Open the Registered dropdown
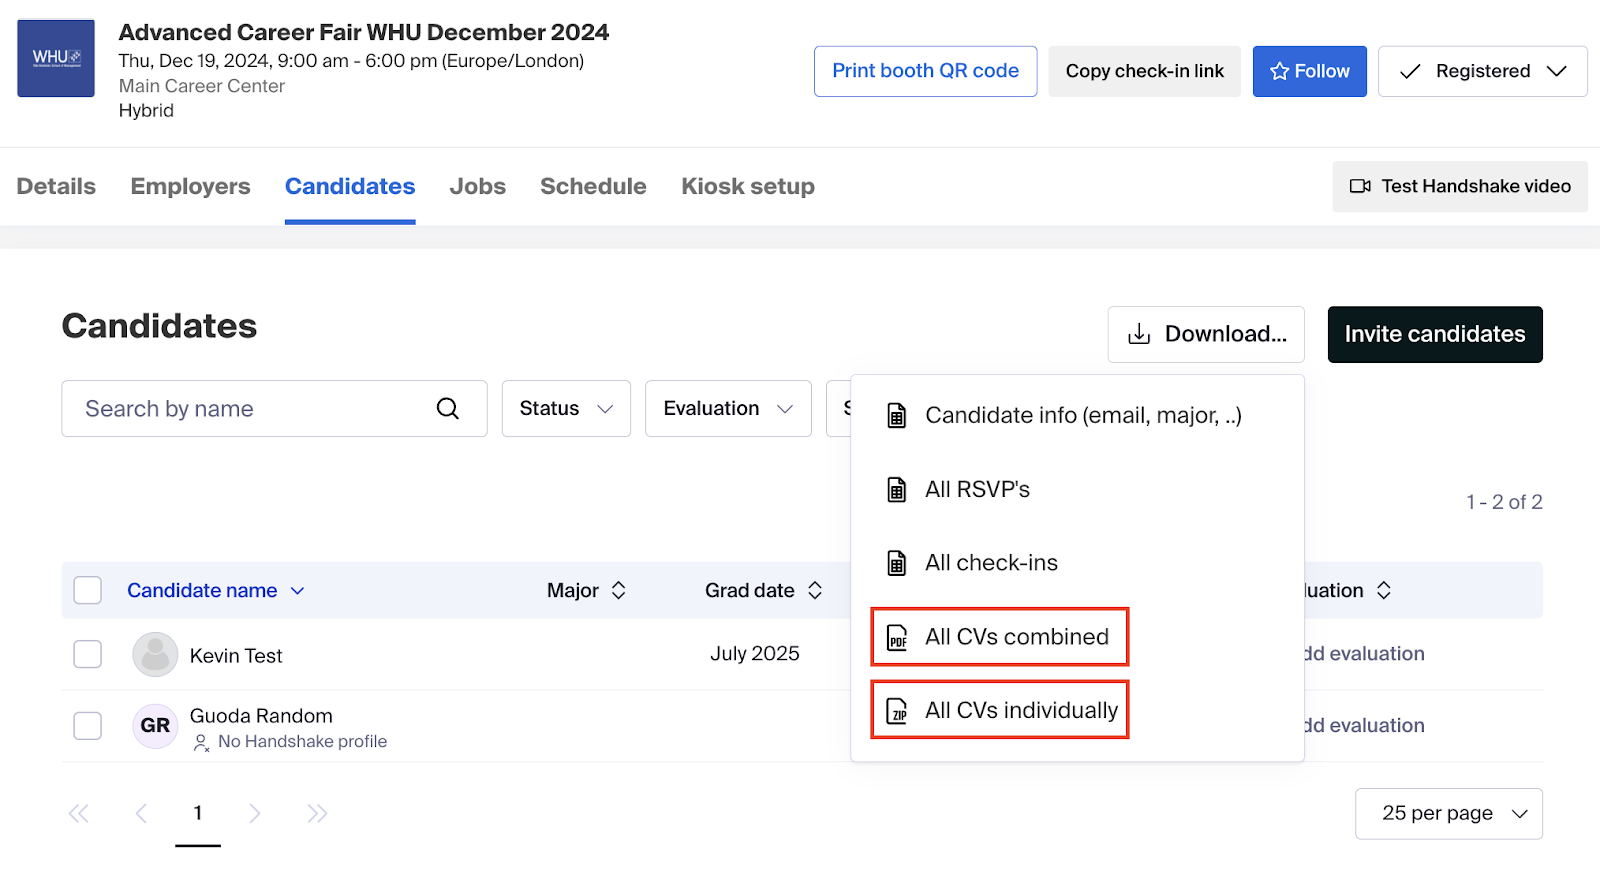 coord(1482,71)
